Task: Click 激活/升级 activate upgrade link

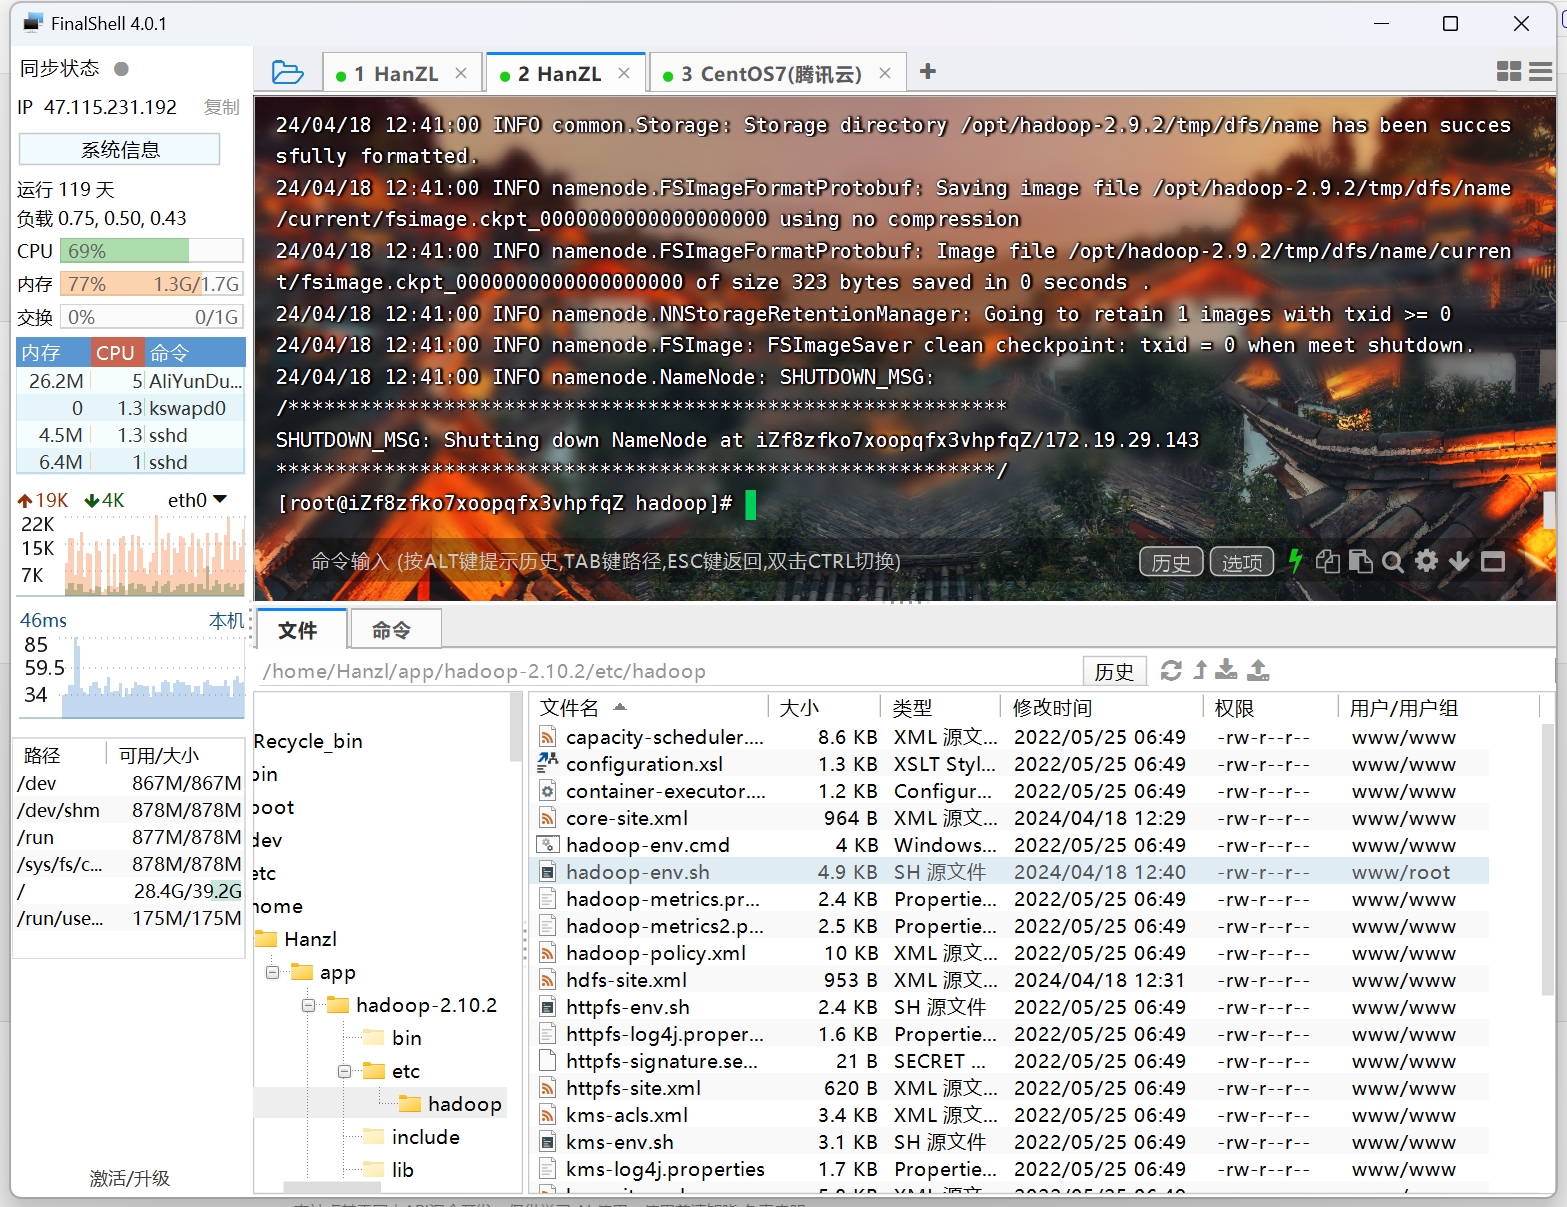Action: pos(130,1178)
